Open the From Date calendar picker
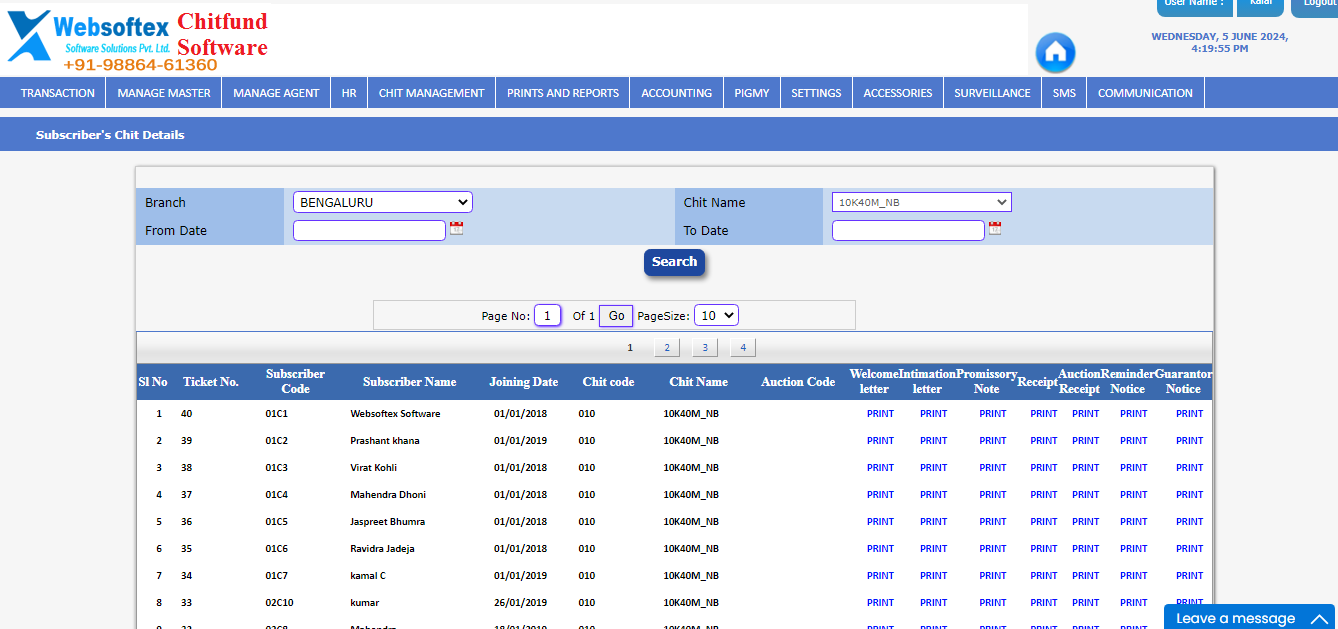 456,228
